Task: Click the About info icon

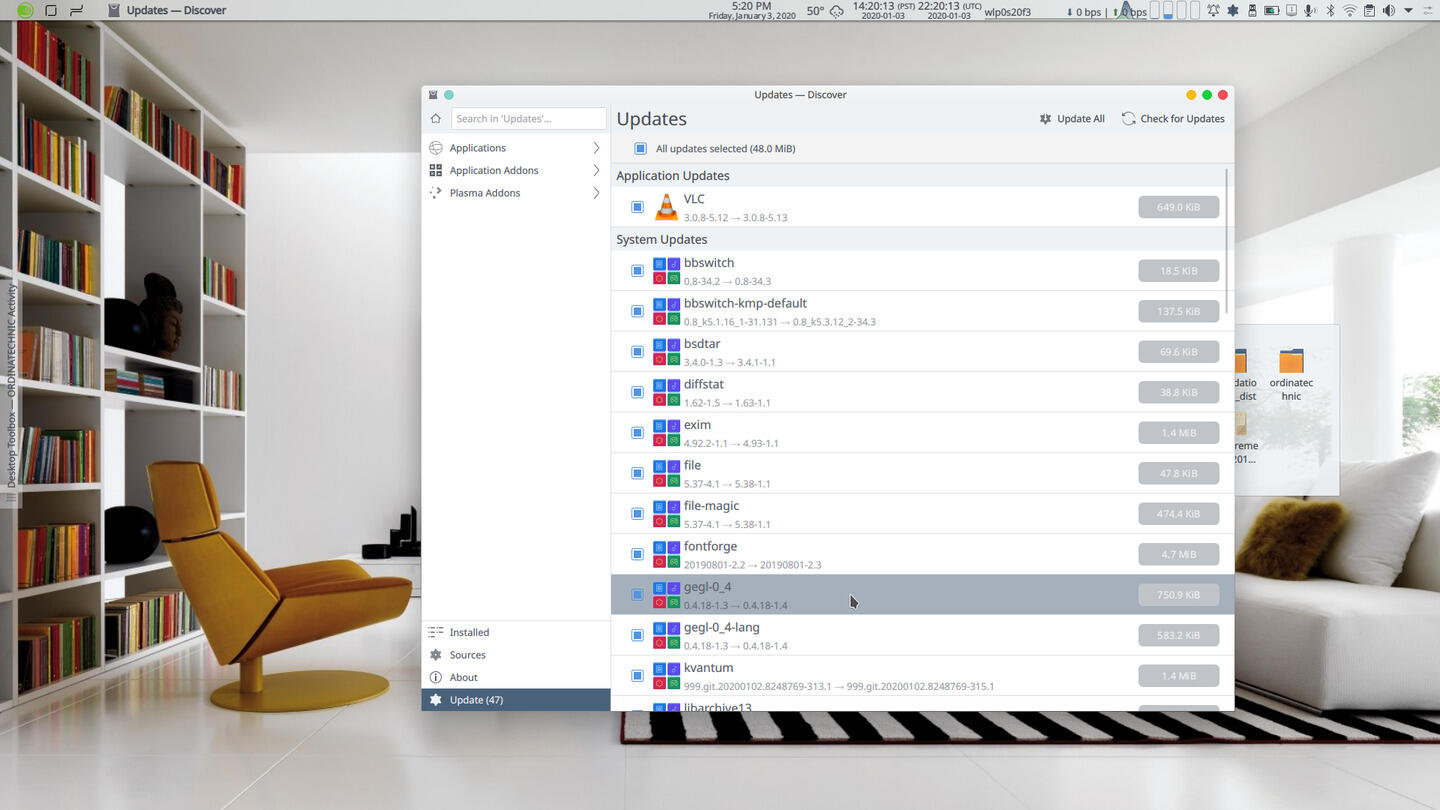Action: pos(435,677)
